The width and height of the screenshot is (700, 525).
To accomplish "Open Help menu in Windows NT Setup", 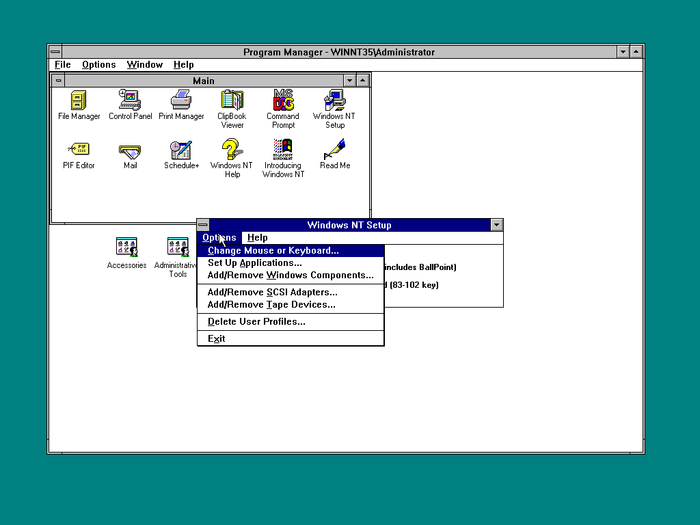I will click(257, 238).
